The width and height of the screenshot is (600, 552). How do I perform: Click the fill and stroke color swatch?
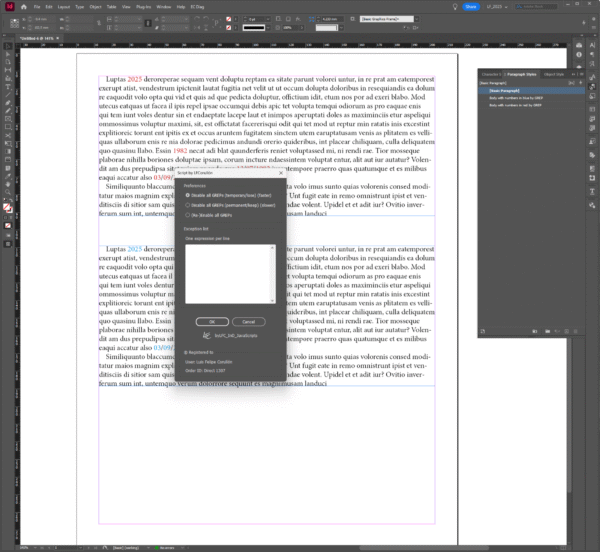pos(7,208)
